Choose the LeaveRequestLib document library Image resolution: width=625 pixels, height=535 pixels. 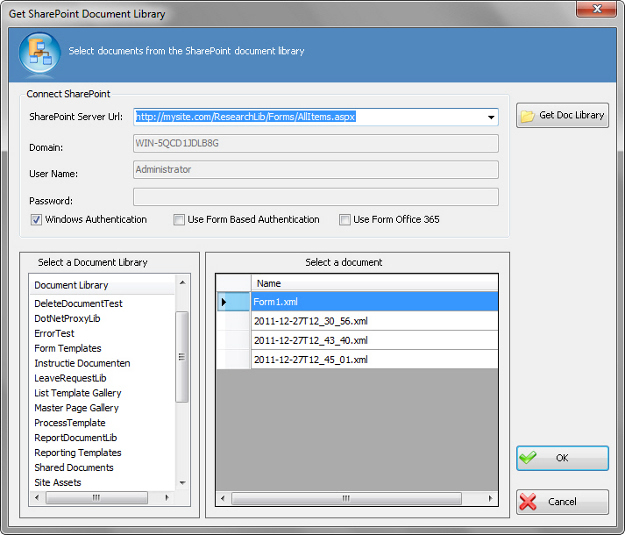tap(70, 378)
